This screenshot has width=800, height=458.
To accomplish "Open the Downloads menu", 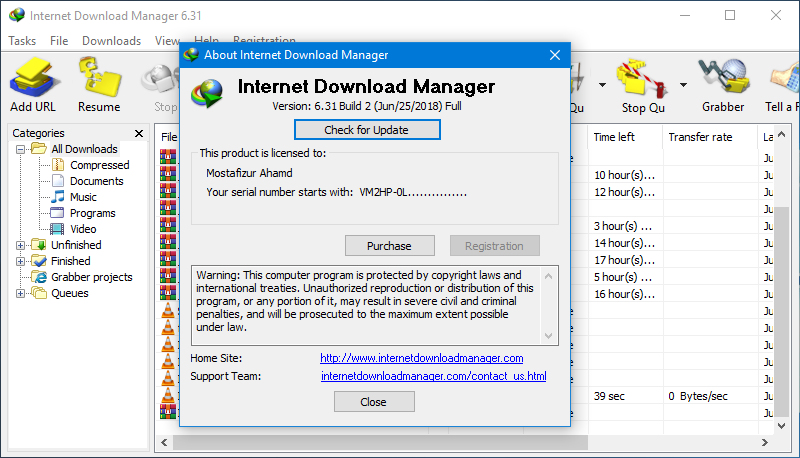I will pyautogui.click(x=111, y=41).
